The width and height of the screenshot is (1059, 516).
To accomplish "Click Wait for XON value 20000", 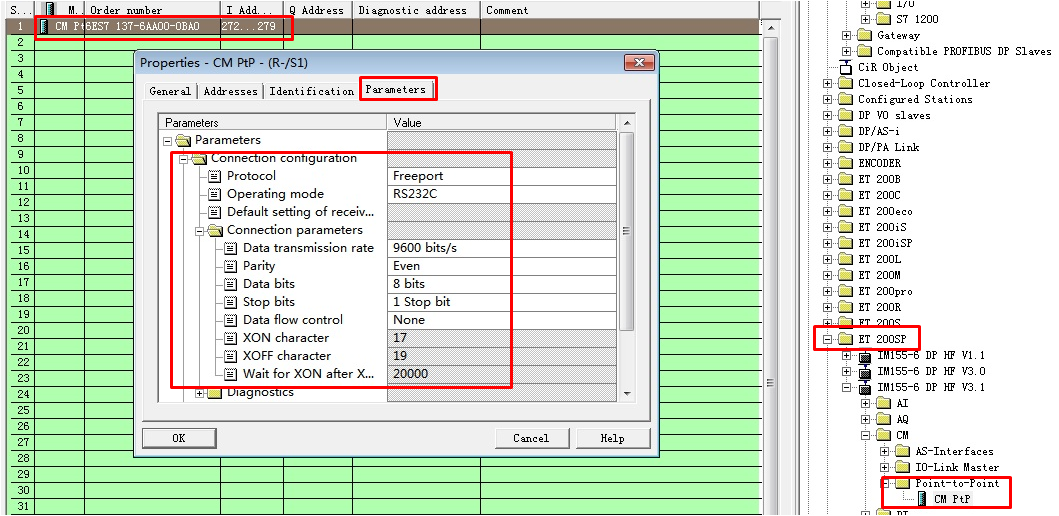I will 502,373.
